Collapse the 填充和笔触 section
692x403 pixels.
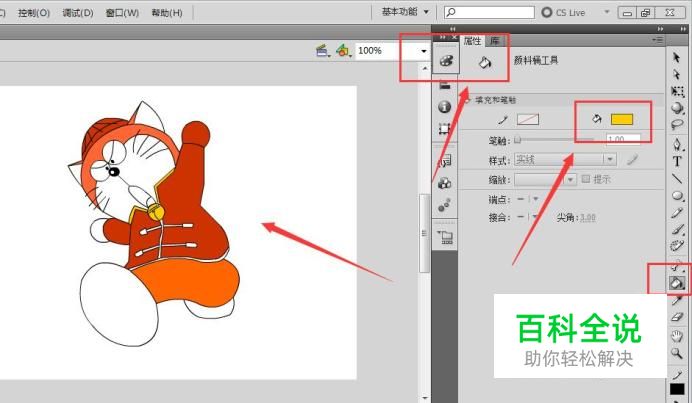click(x=467, y=100)
